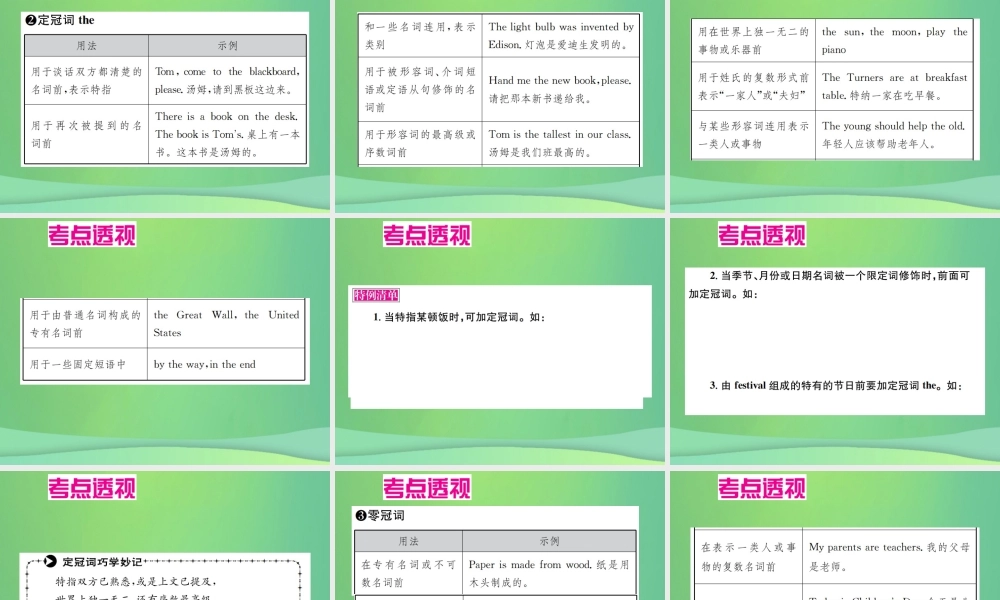The height and width of the screenshot is (600, 1000).
Task: Click the example the sun, the moon, play the piano
Action: (x=894, y=40)
